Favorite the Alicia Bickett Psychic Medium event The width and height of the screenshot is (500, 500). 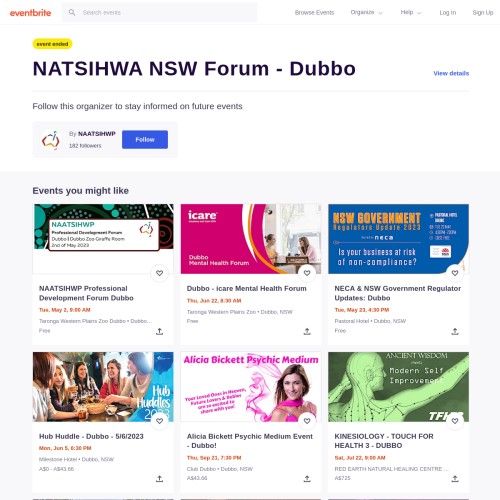pyautogui.click(x=307, y=421)
